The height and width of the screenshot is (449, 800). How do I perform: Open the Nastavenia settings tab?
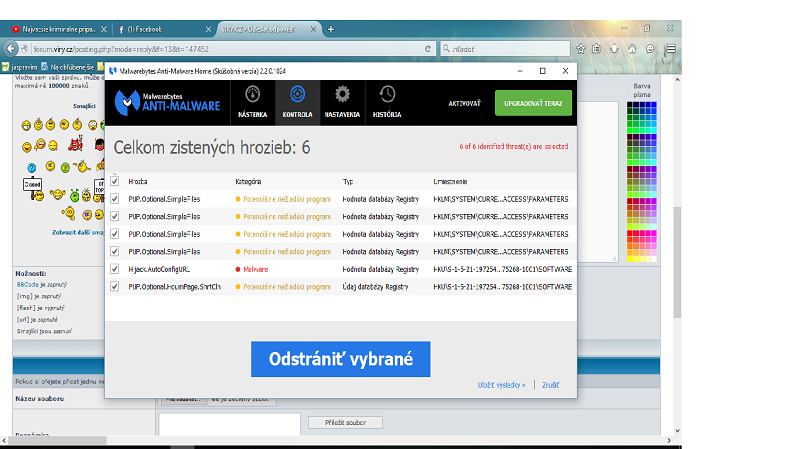[342, 103]
